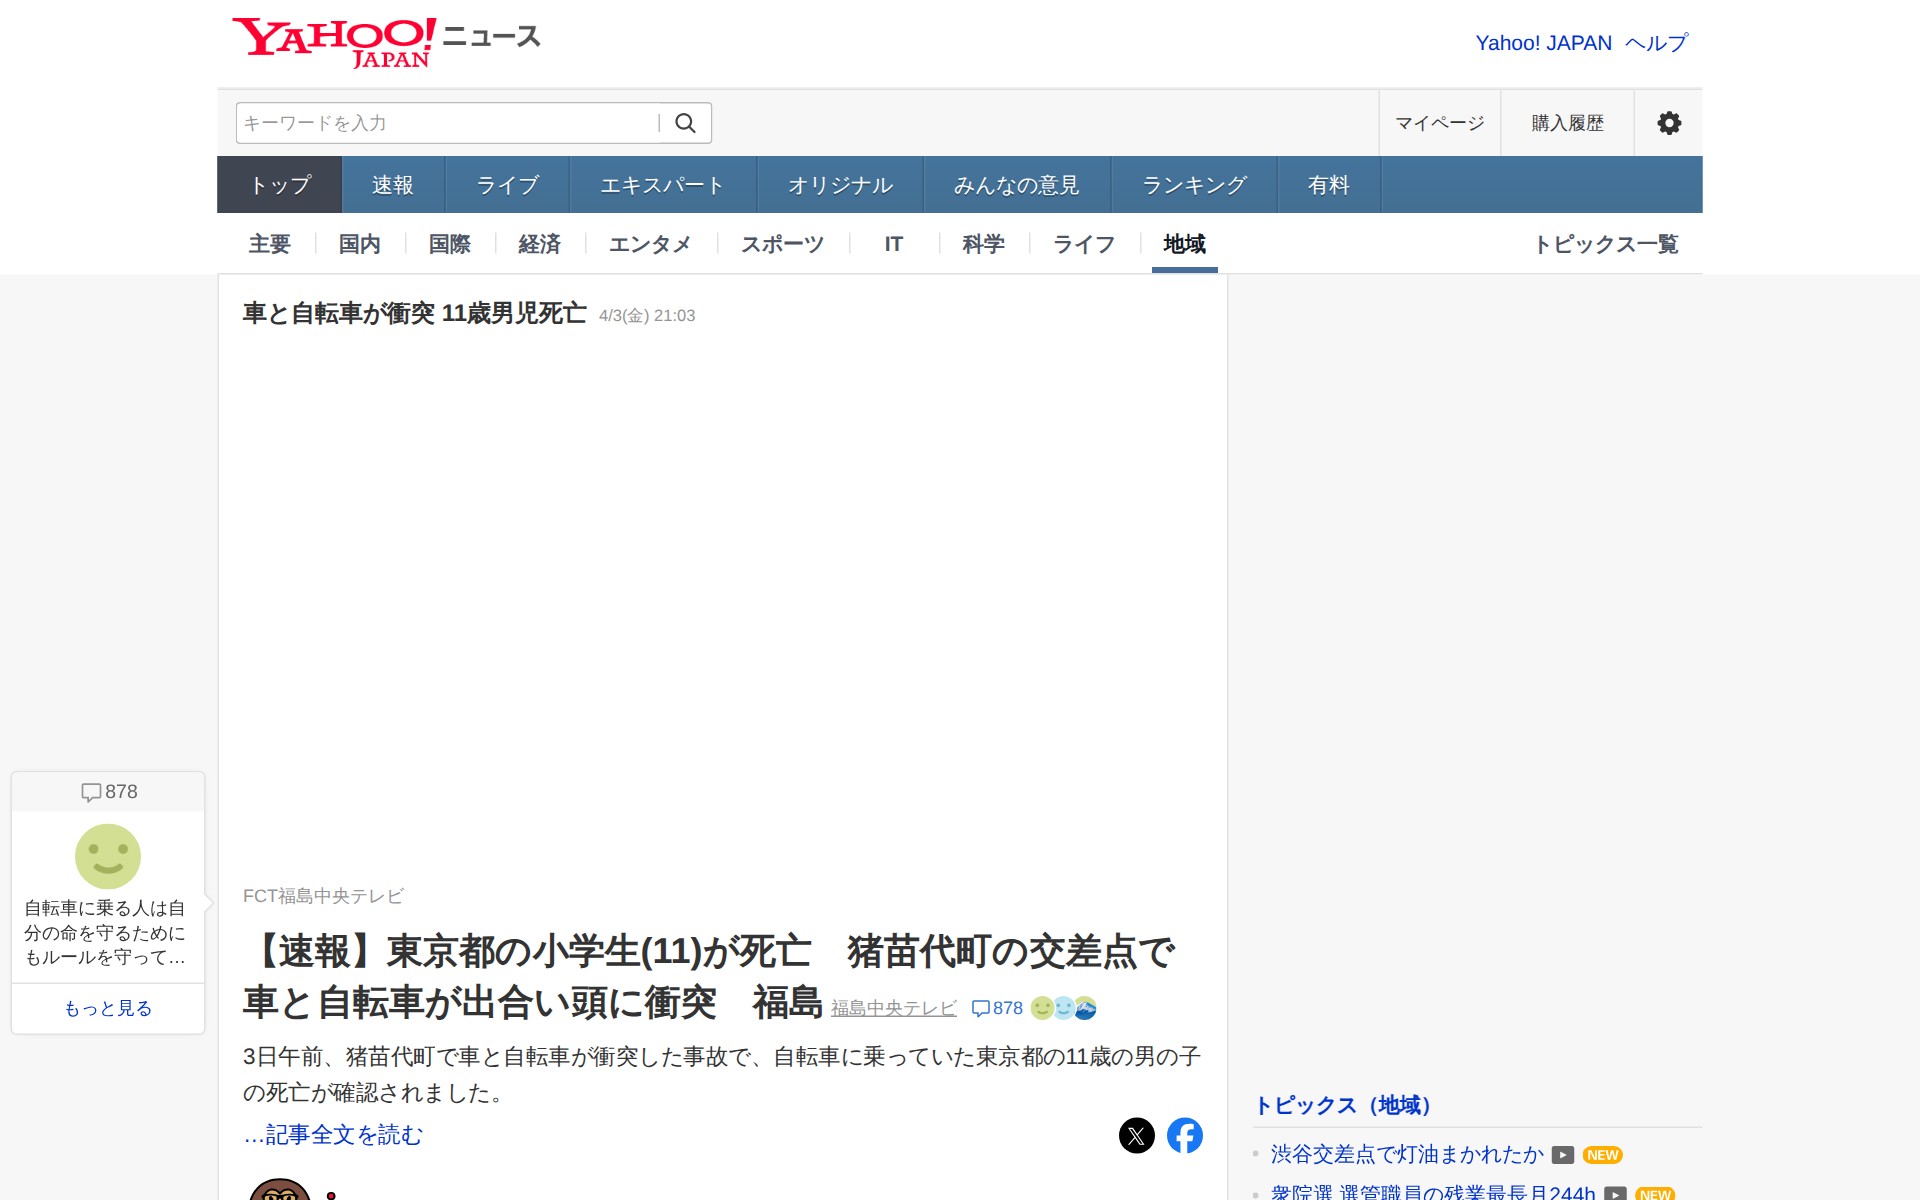Open トピックス一覧 link
The height and width of the screenshot is (1200, 1920).
click(x=1606, y=244)
